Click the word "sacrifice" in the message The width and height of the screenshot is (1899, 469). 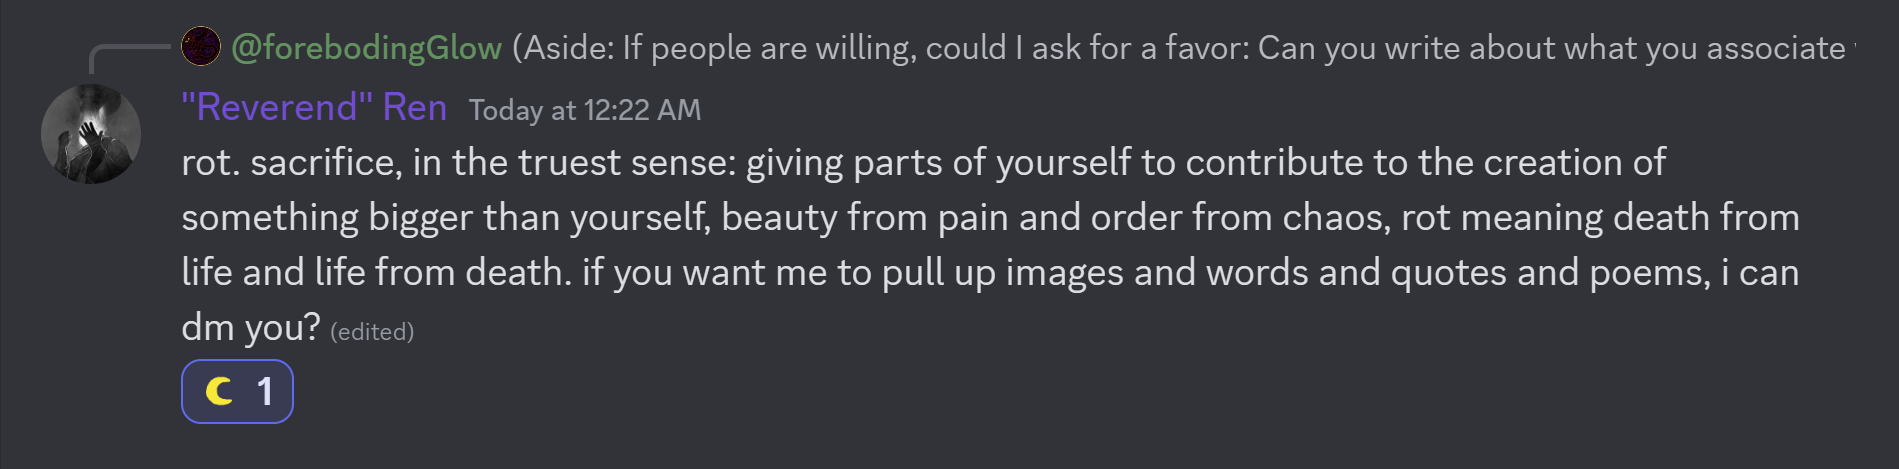pyautogui.click(x=322, y=162)
